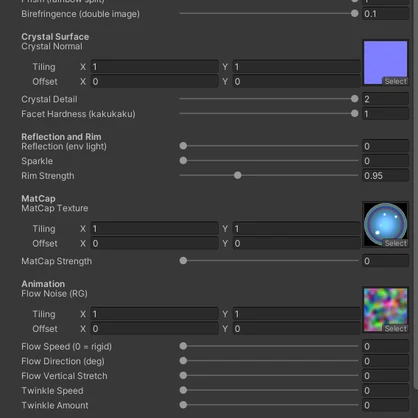The width and height of the screenshot is (418, 418).
Task: Edit the Flow Speed value field
Action: click(x=385, y=346)
